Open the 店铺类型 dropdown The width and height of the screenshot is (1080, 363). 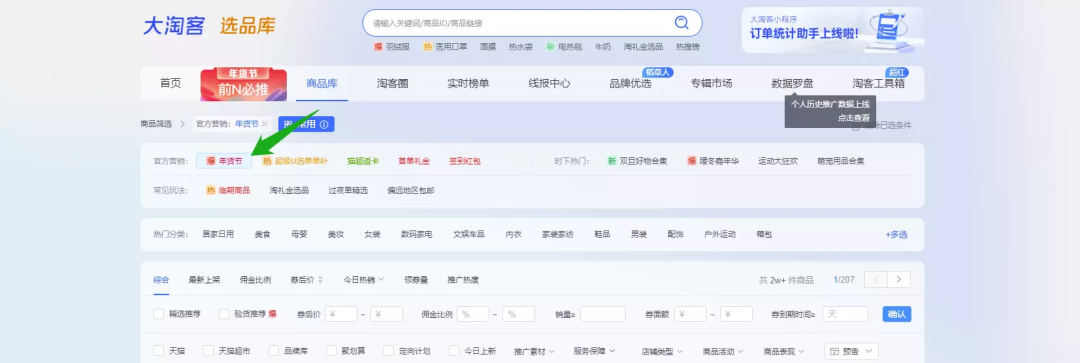[661, 351]
